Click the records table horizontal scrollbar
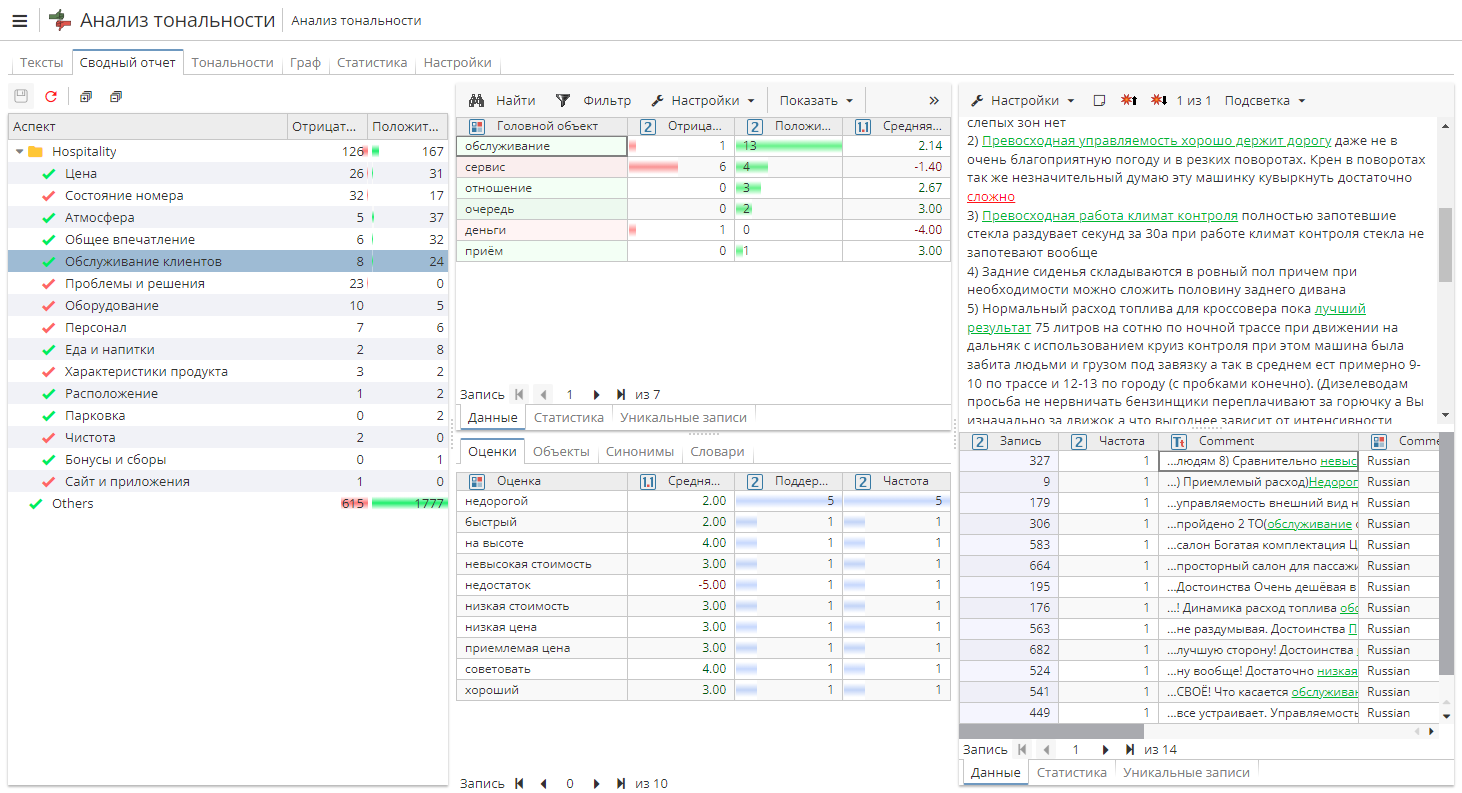1462x793 pixels. click(1051, 731)
